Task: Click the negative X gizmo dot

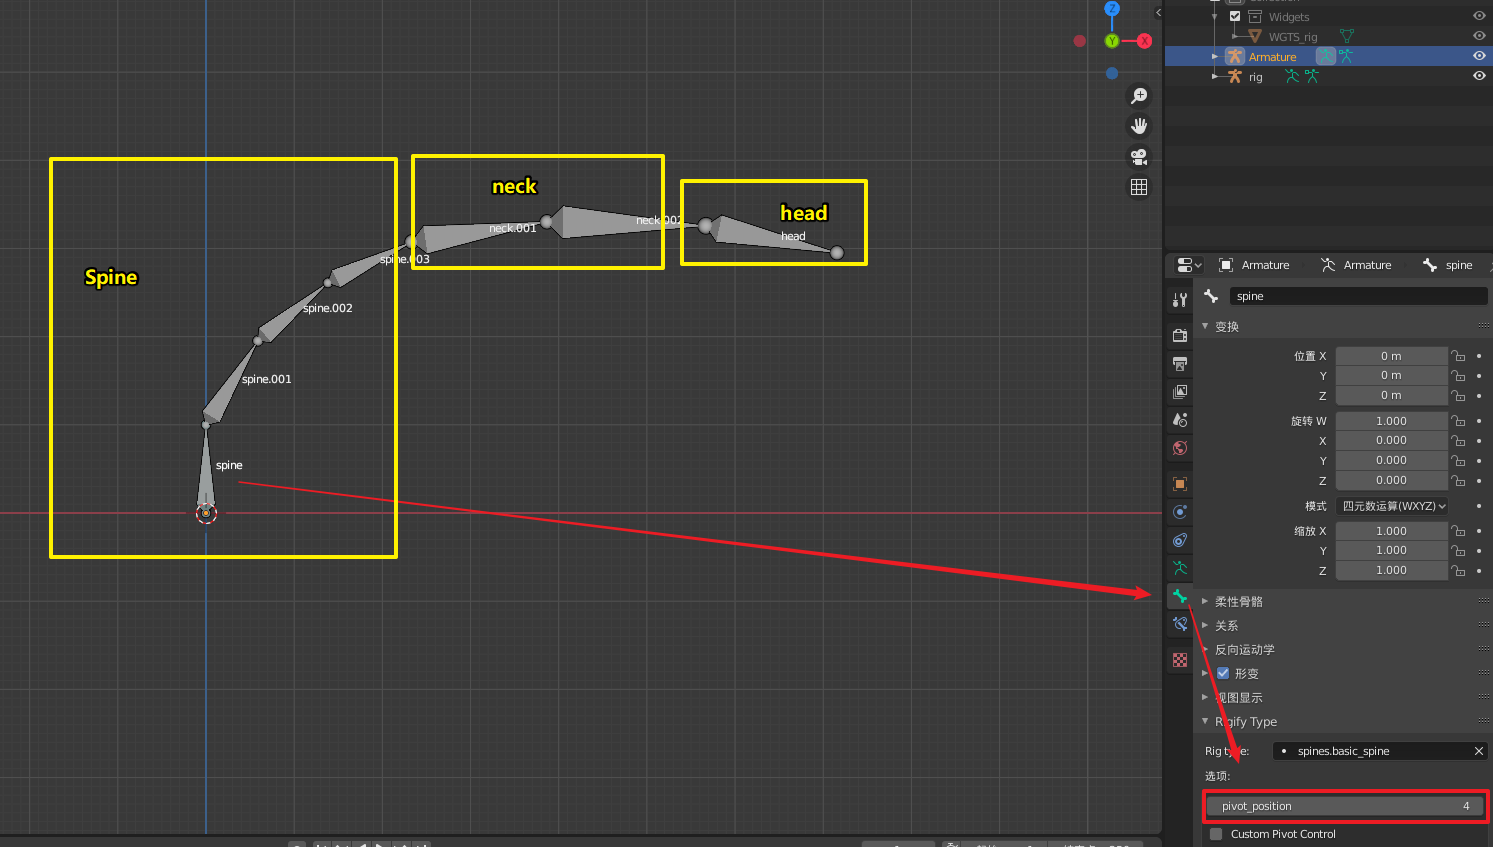Action: coord(1080,41)
